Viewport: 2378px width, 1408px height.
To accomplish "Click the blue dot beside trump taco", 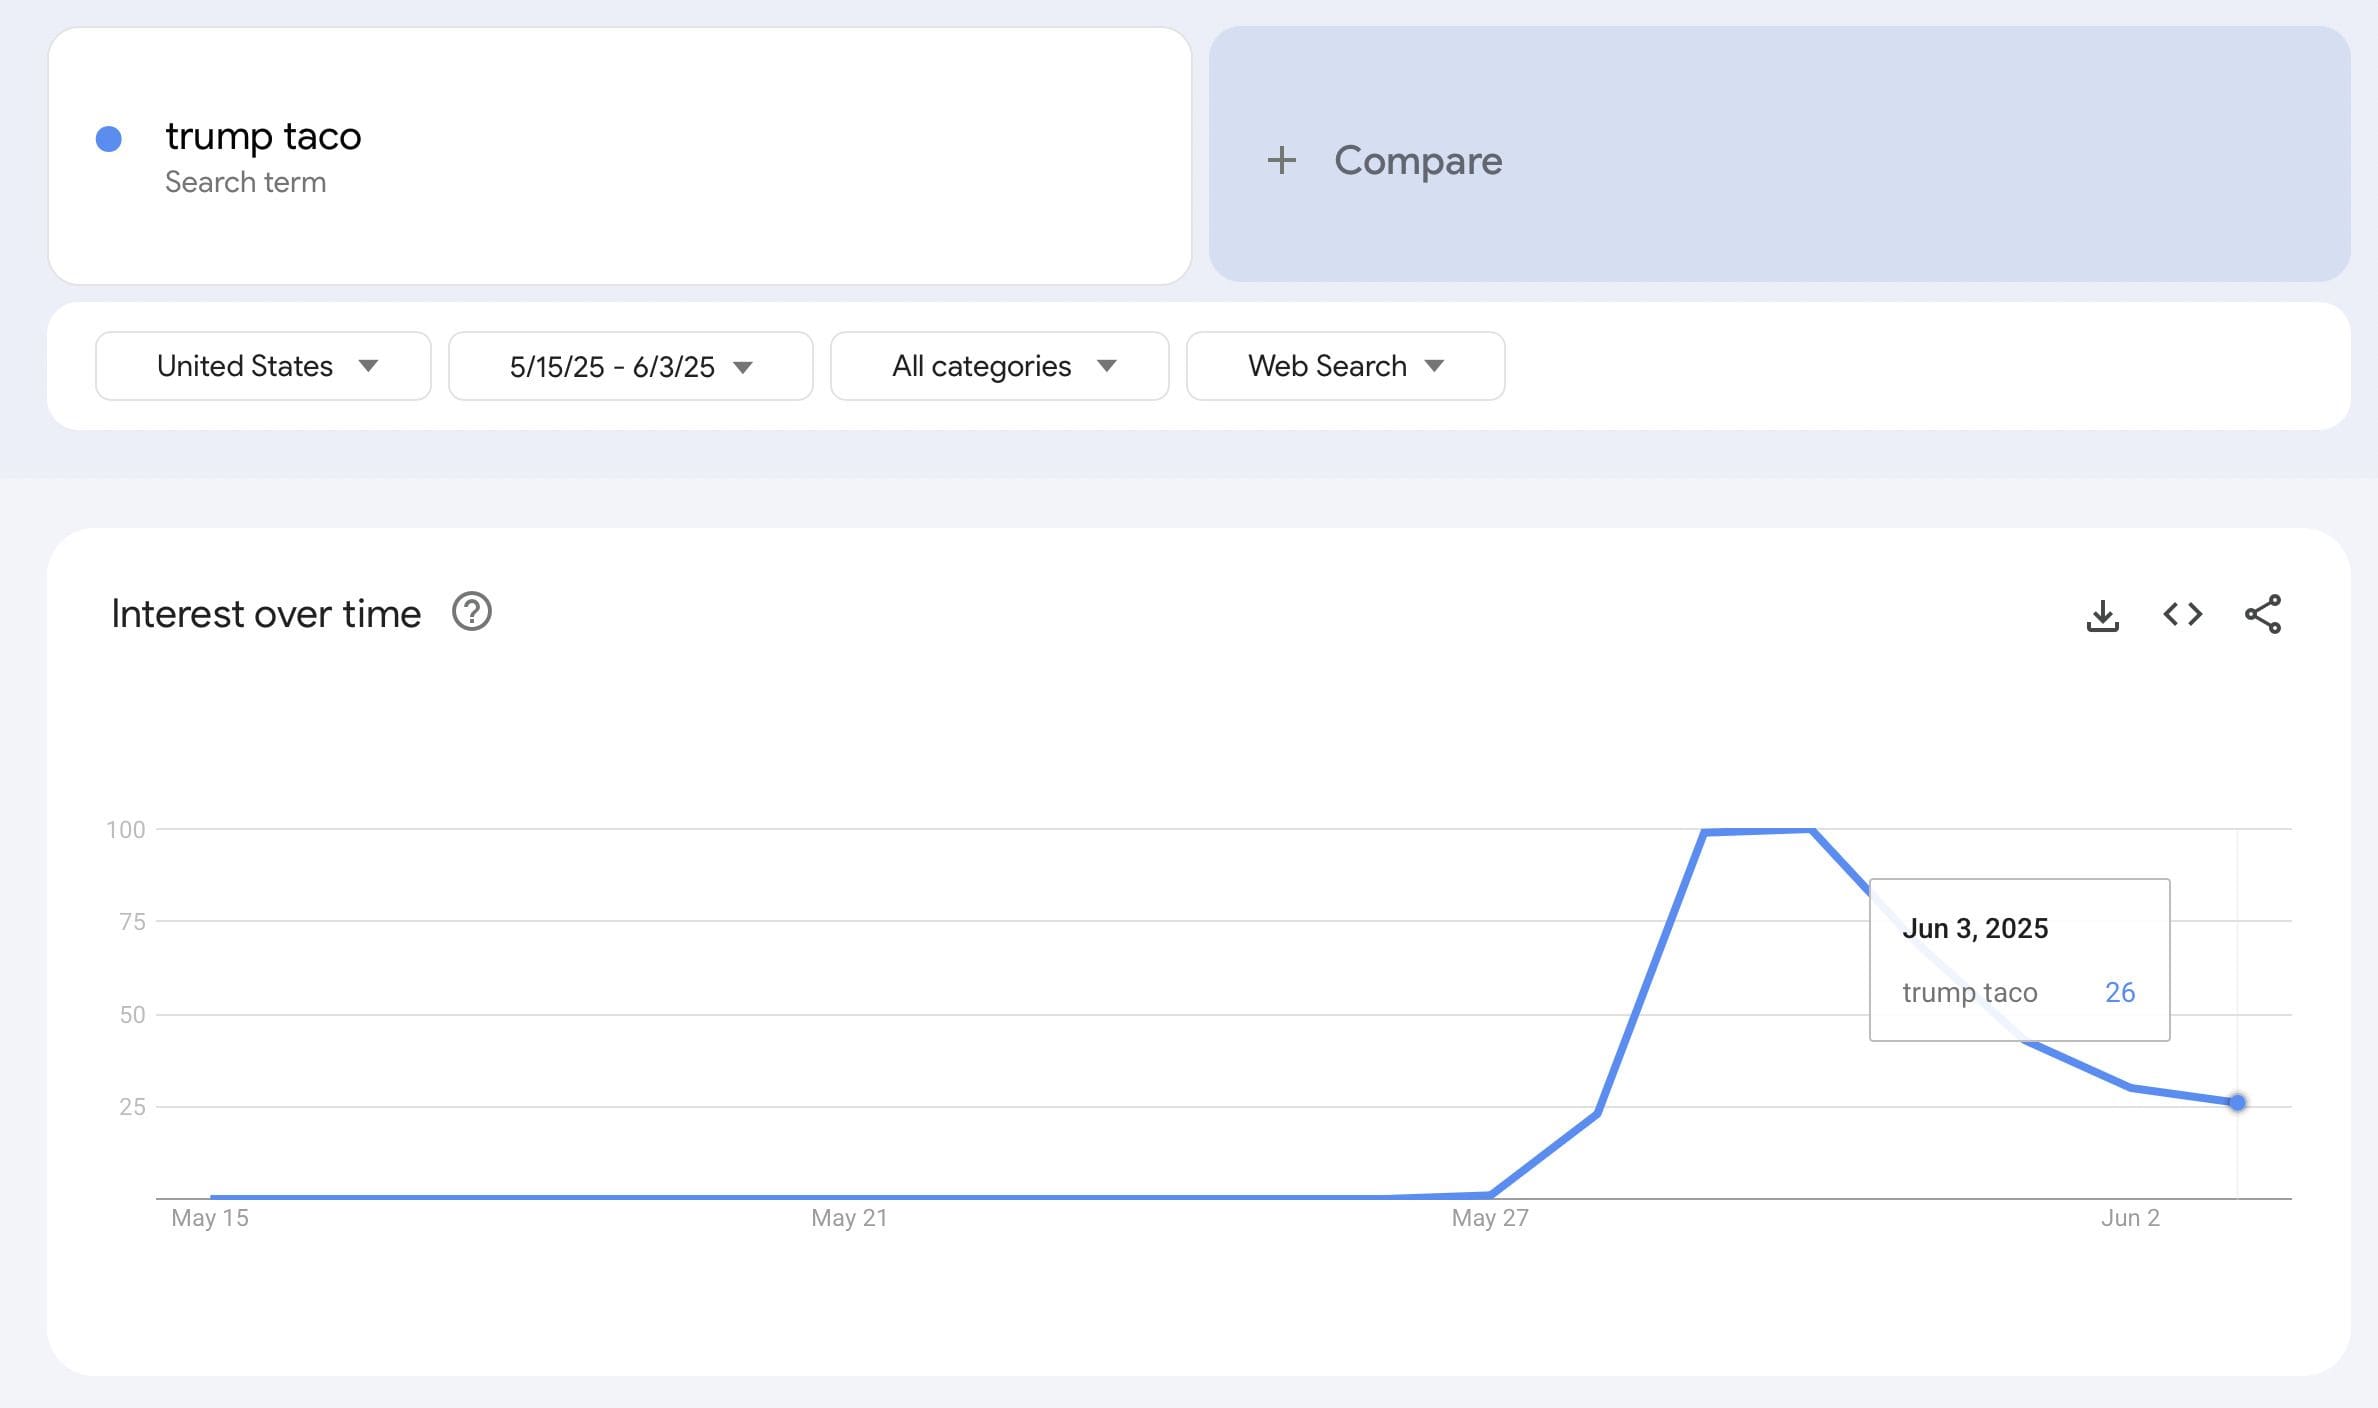I will pos(109,139).
